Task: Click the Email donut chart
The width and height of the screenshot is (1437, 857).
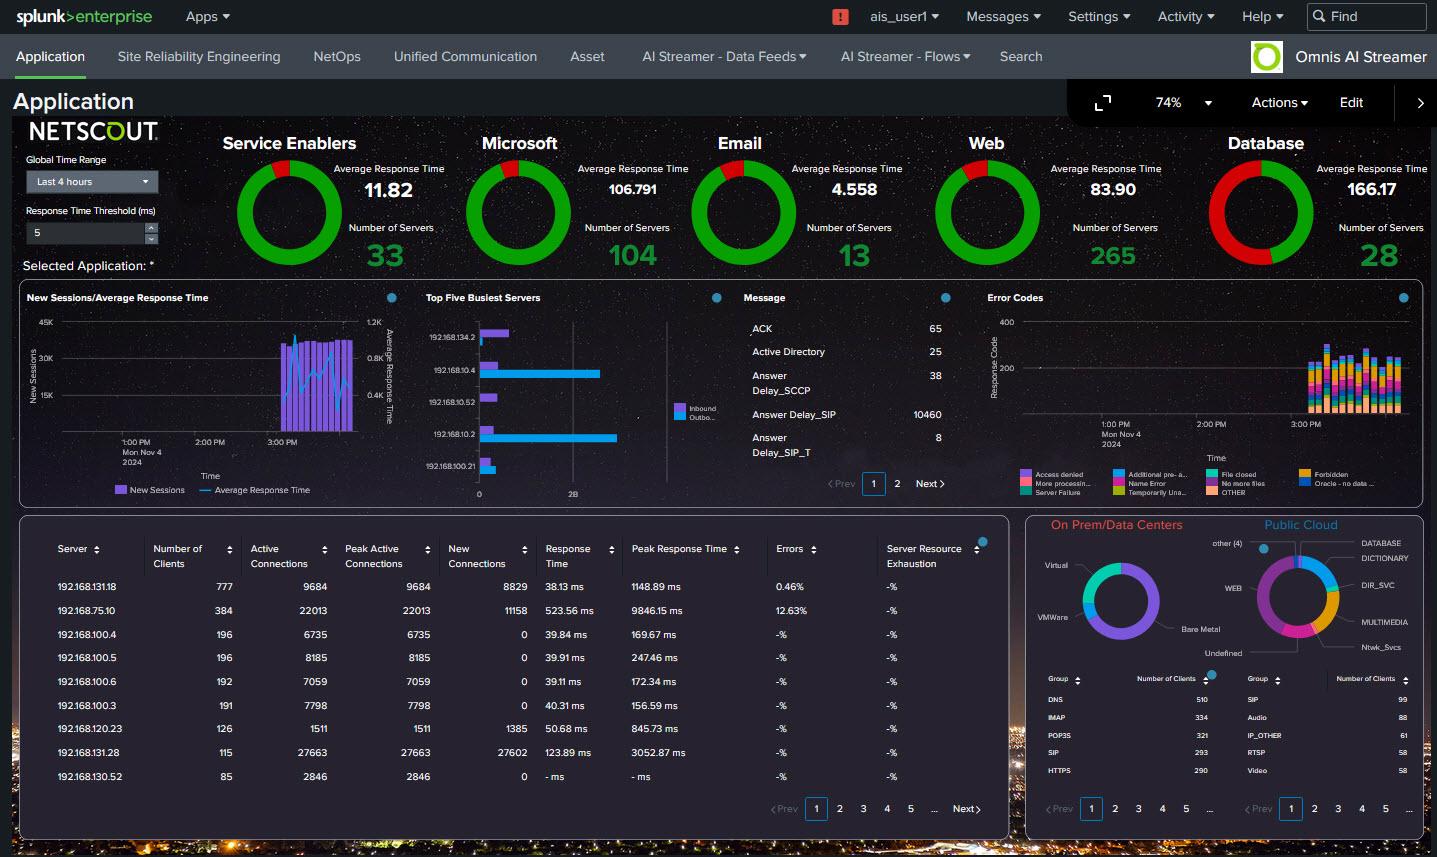Action: pos(743,212)
